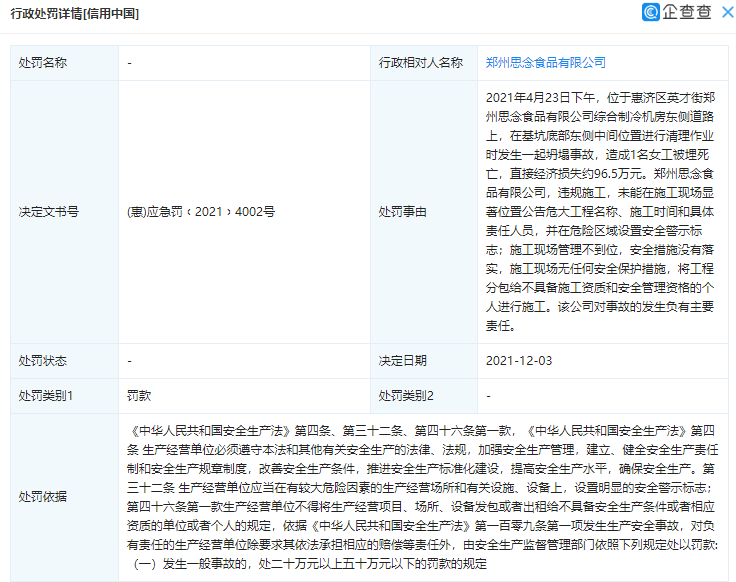
Task: Select the decision date 2021-12-03
Action: pyautogui.click(x=519, y=361)
